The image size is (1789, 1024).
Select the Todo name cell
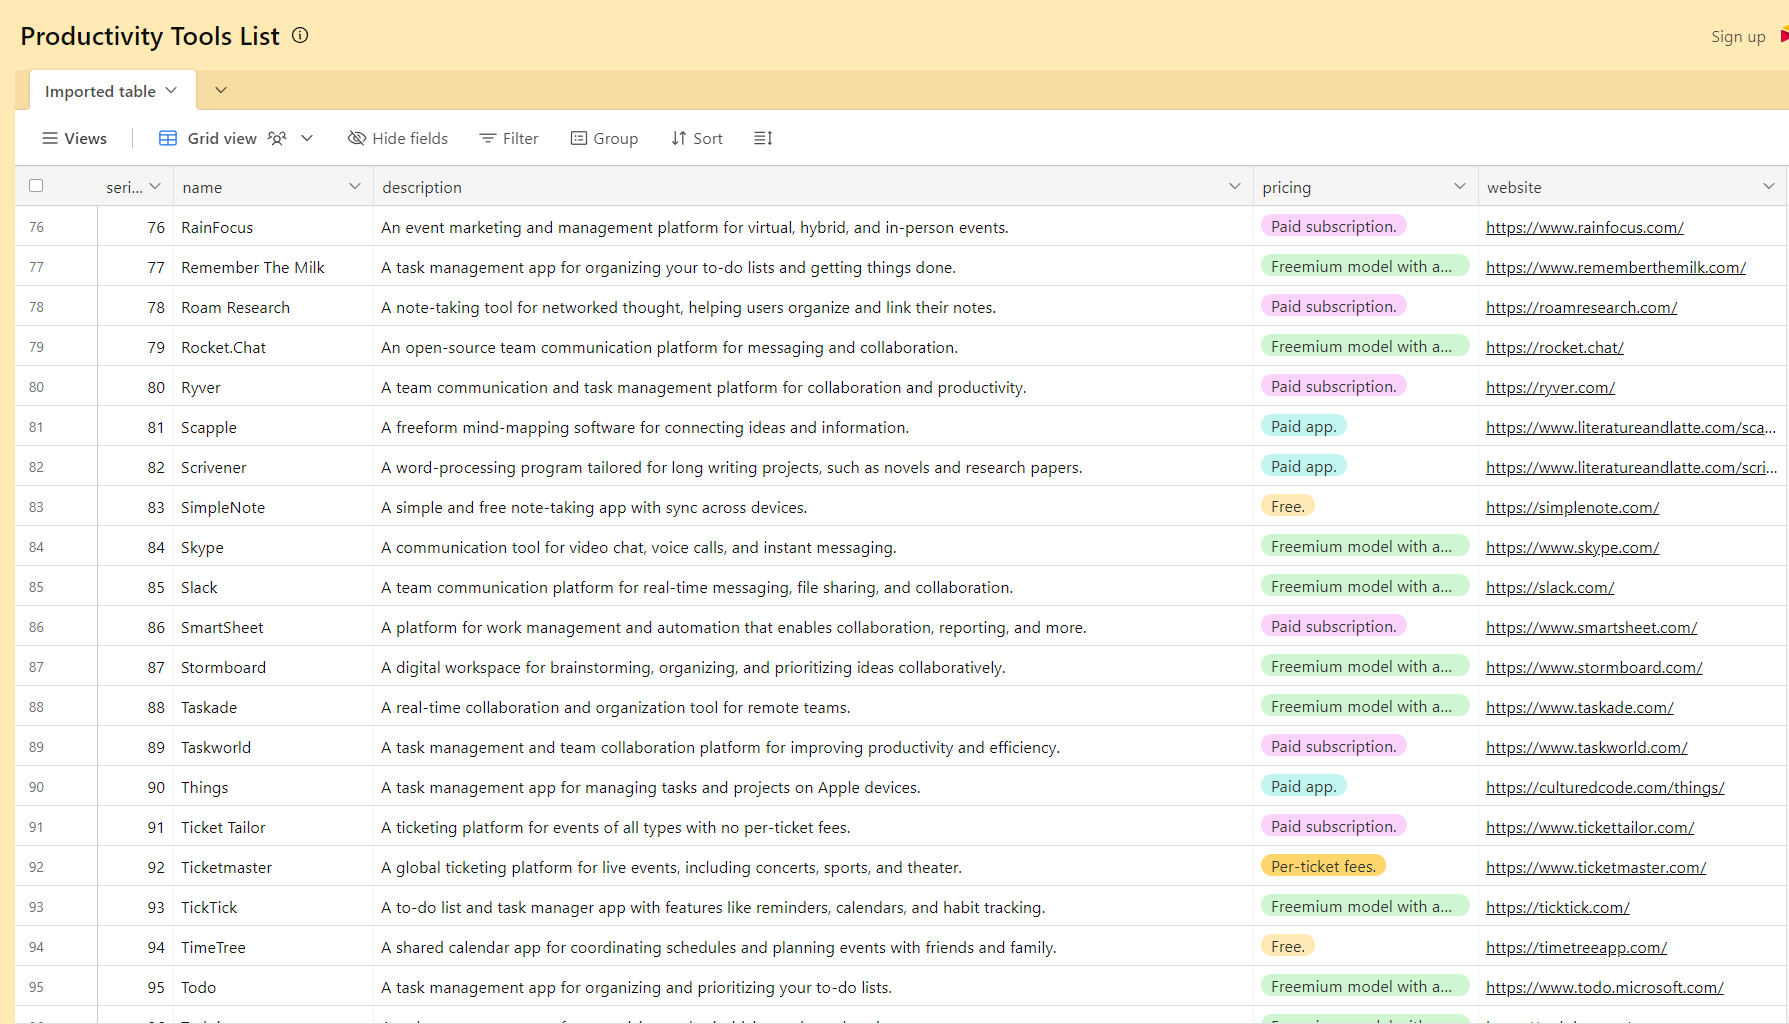(273, 987)
